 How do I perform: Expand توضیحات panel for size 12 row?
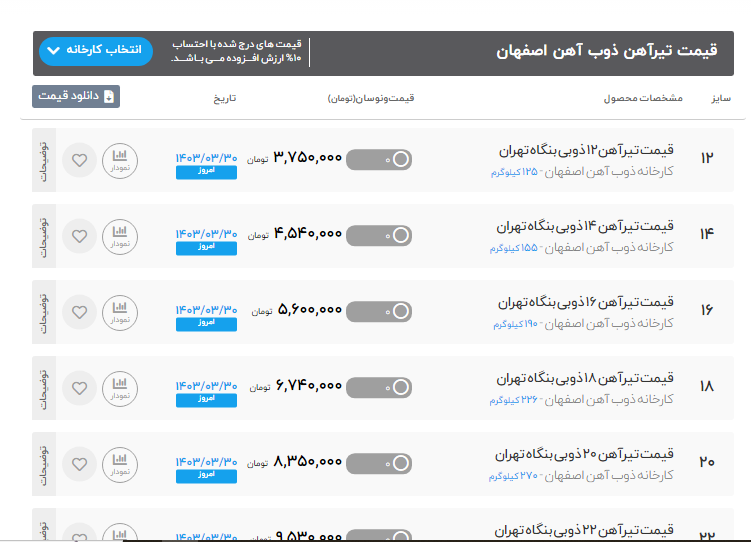coord(43,160)
